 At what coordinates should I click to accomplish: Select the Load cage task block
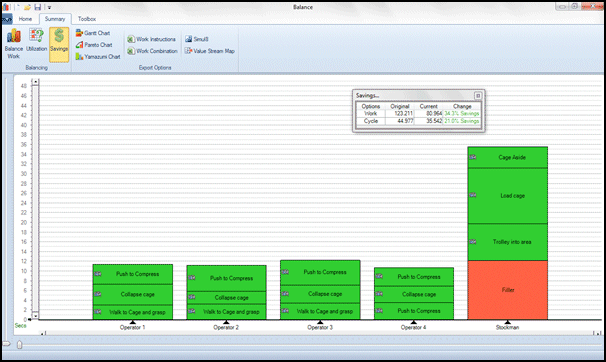tap(507, 196)
